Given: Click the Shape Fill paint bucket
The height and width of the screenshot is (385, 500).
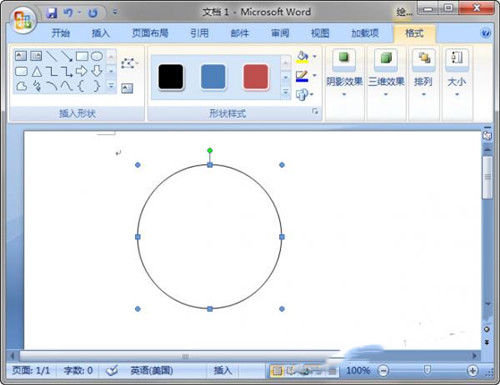Looking at the screenshot, I should pyautogui.click(x=302, y=57).
